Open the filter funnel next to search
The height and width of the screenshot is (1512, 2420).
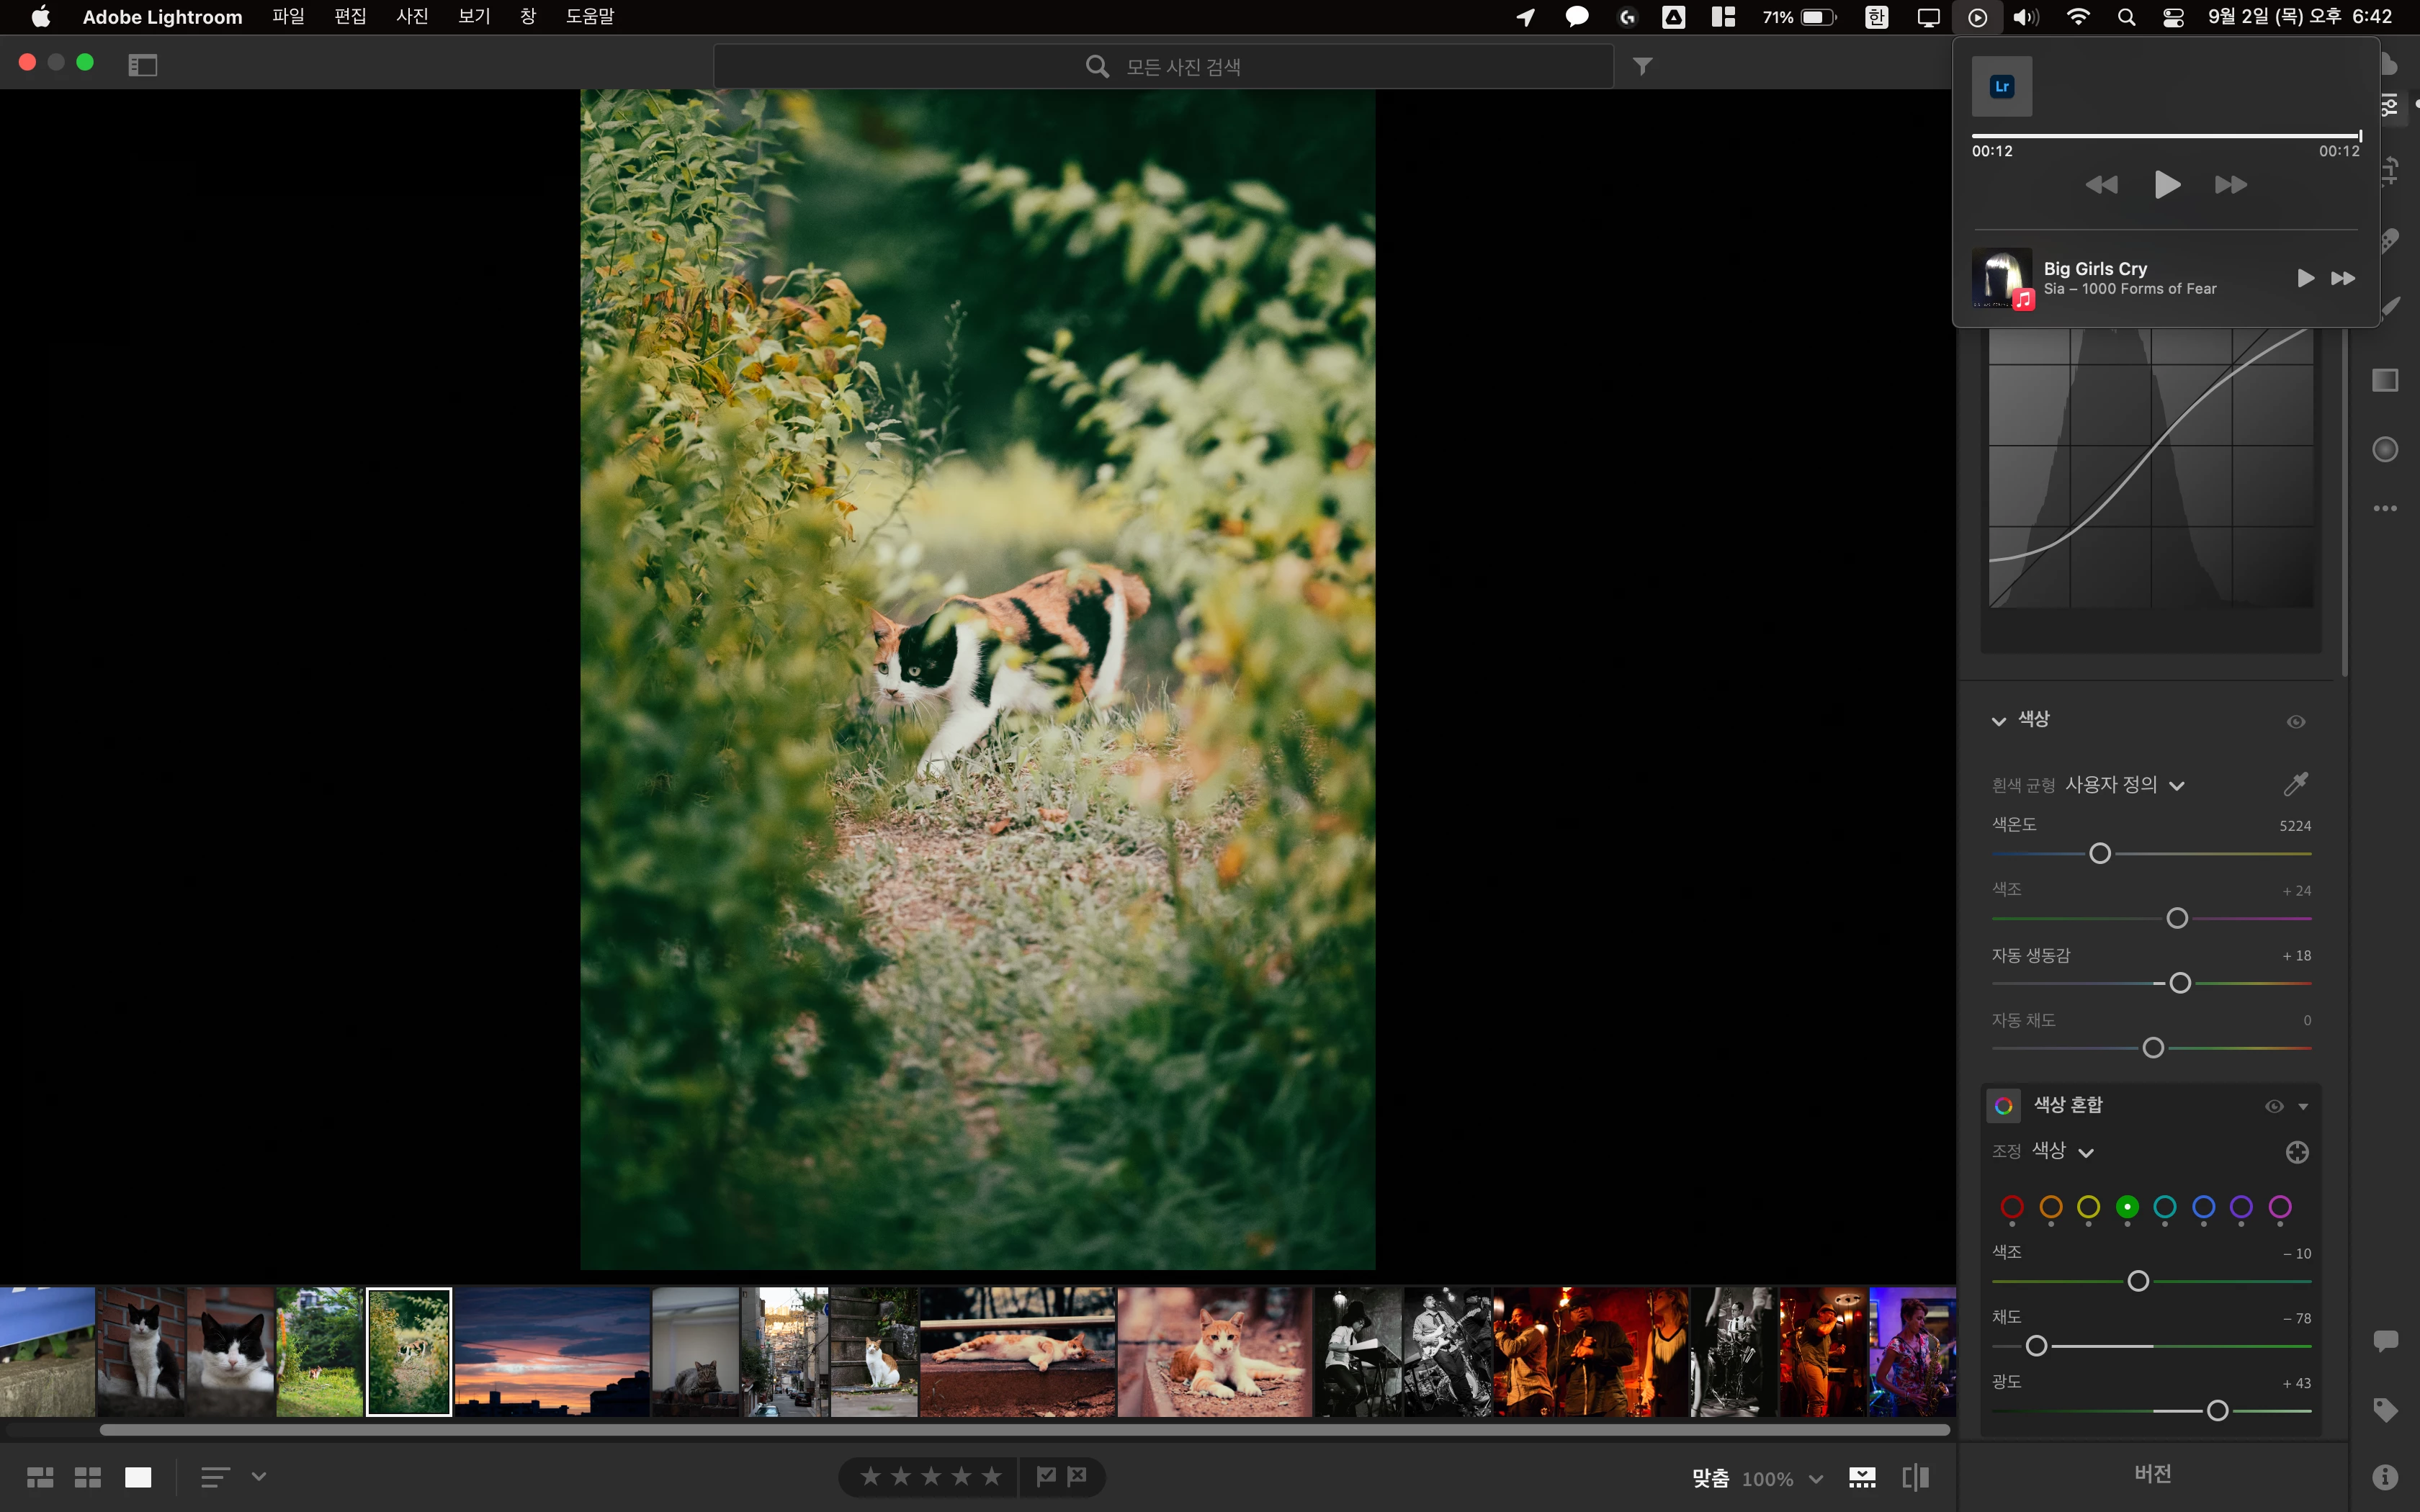pyautogui.click(x=1642, y=66)
